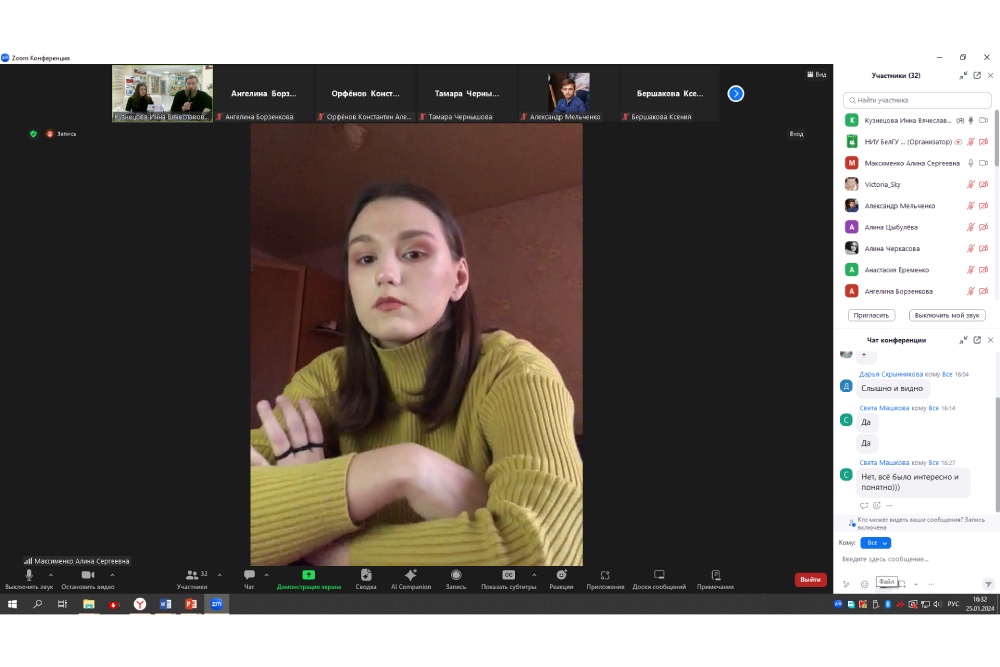
Task: Open the Вид view menu at top
Action: point(817,74)
